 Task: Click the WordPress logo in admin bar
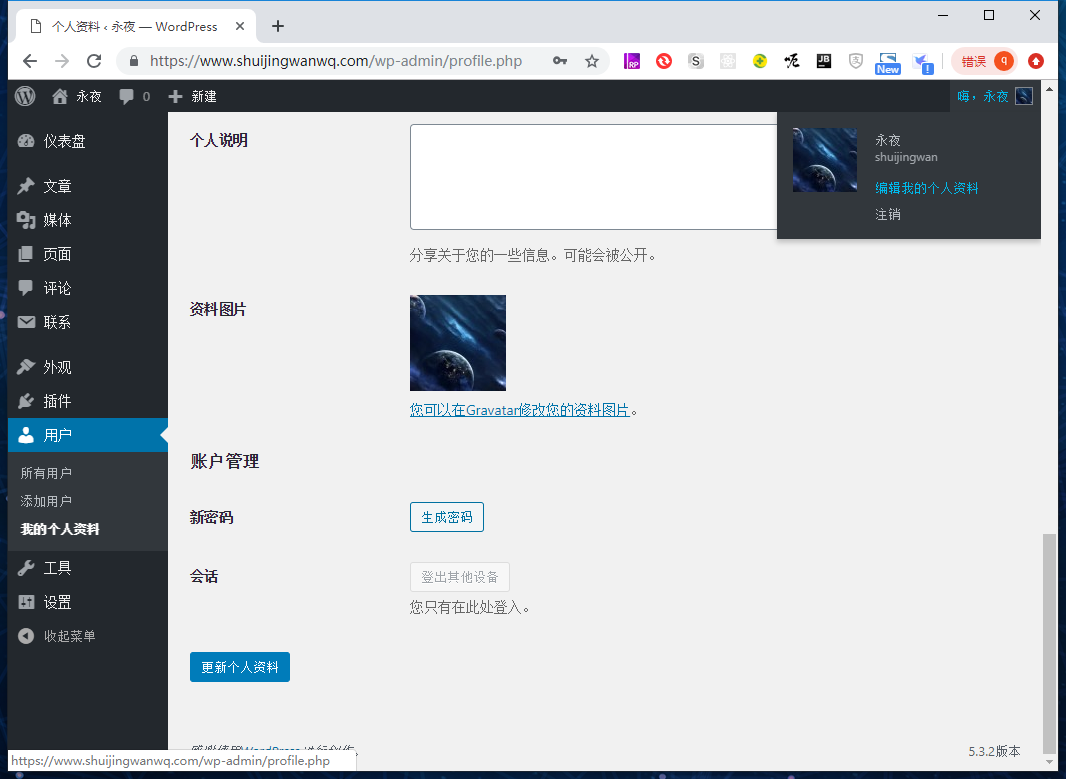point(25,96)
